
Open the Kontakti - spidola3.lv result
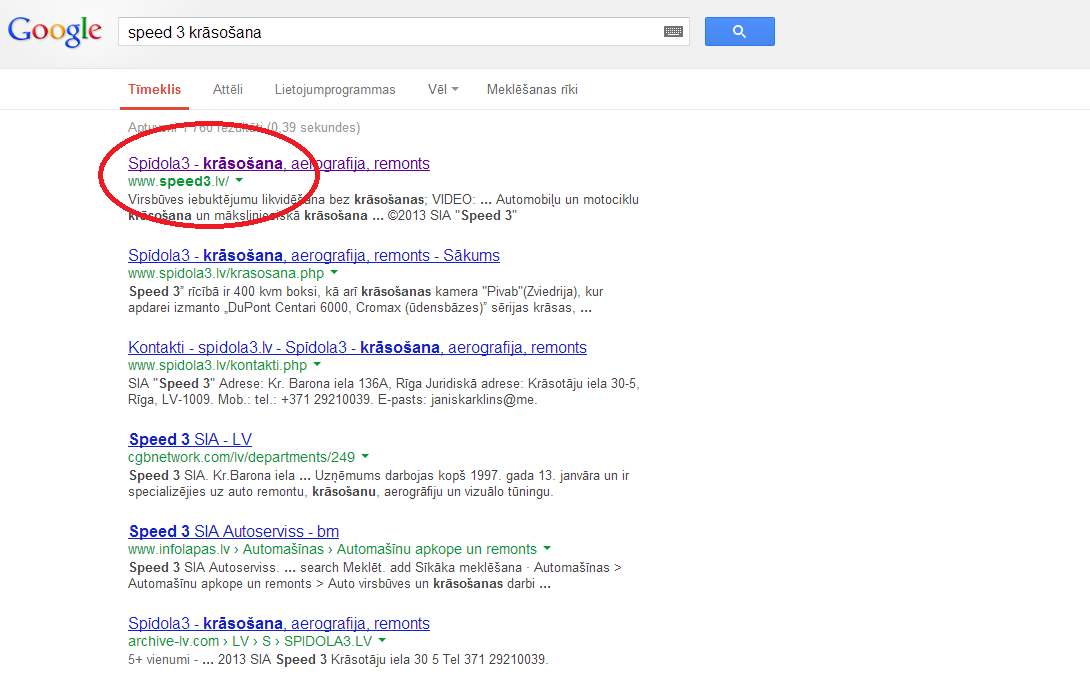(357, 348)
